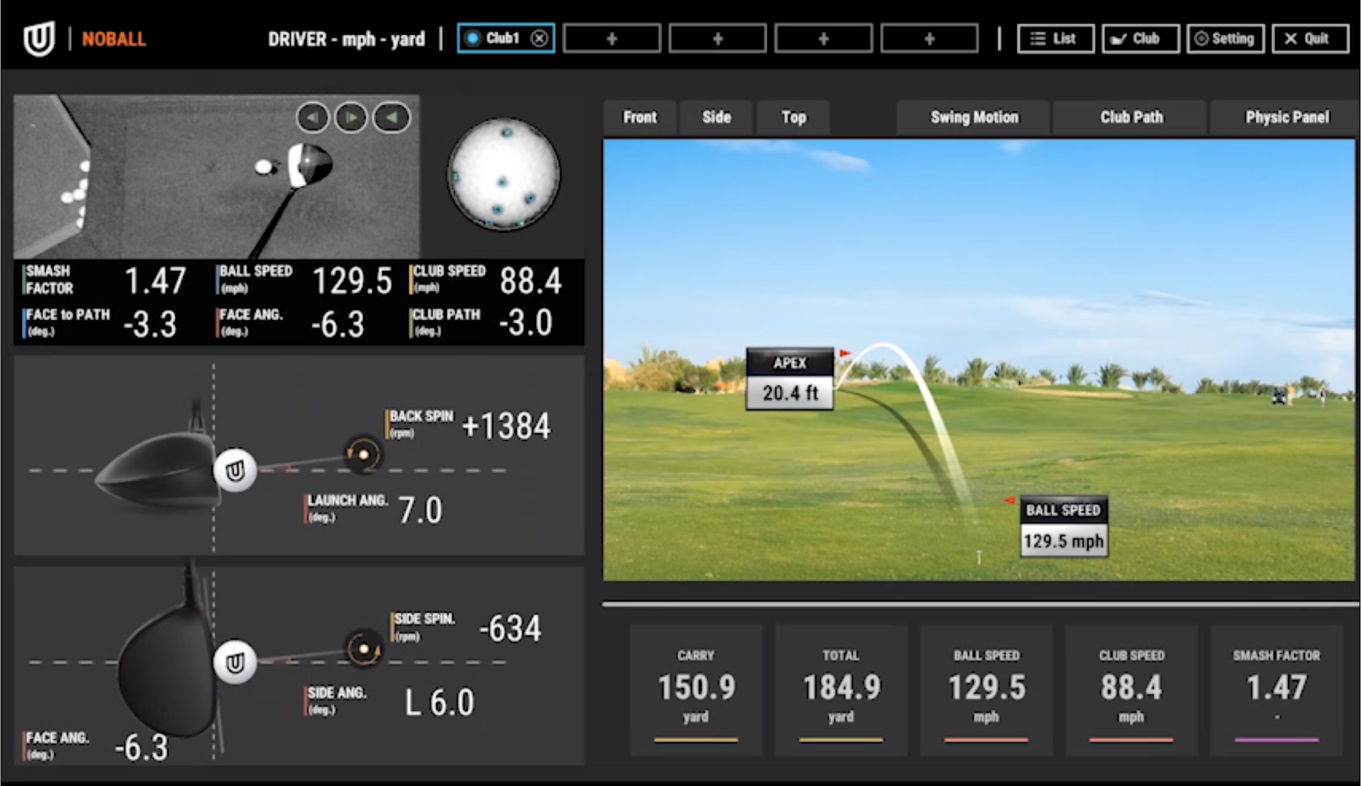The width and height of the screenshot is (1361, 786).
Task: Select the CARRY 150.9 yard tile
Action: pos(696,689)
